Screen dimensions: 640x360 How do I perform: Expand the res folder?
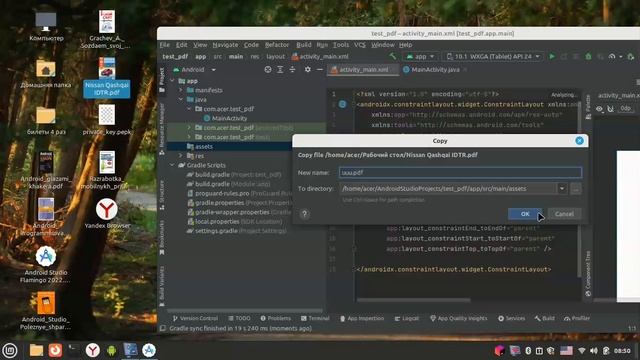pyautogui.click(x=181, y=156)
